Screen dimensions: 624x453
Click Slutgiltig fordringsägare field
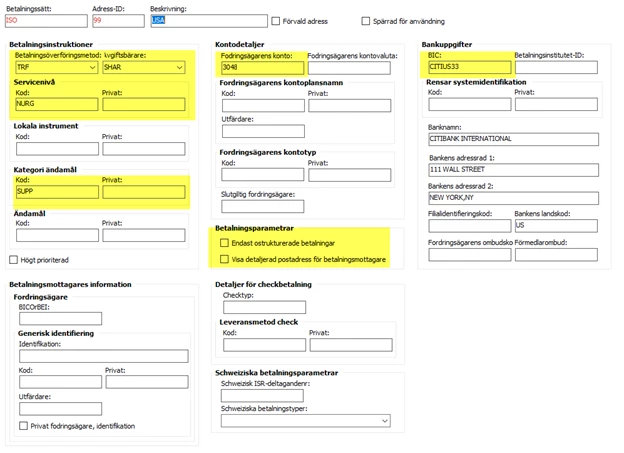point(263,206)
